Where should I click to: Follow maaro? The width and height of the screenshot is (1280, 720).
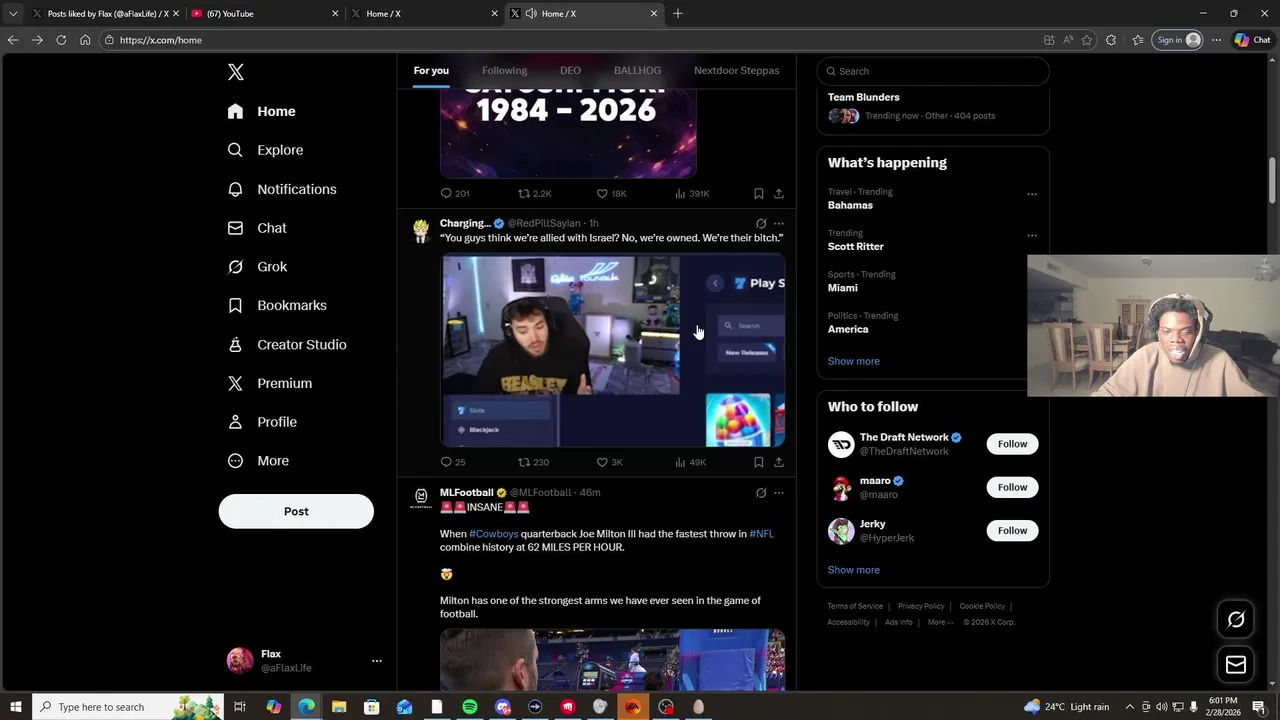coord(1012,487)
